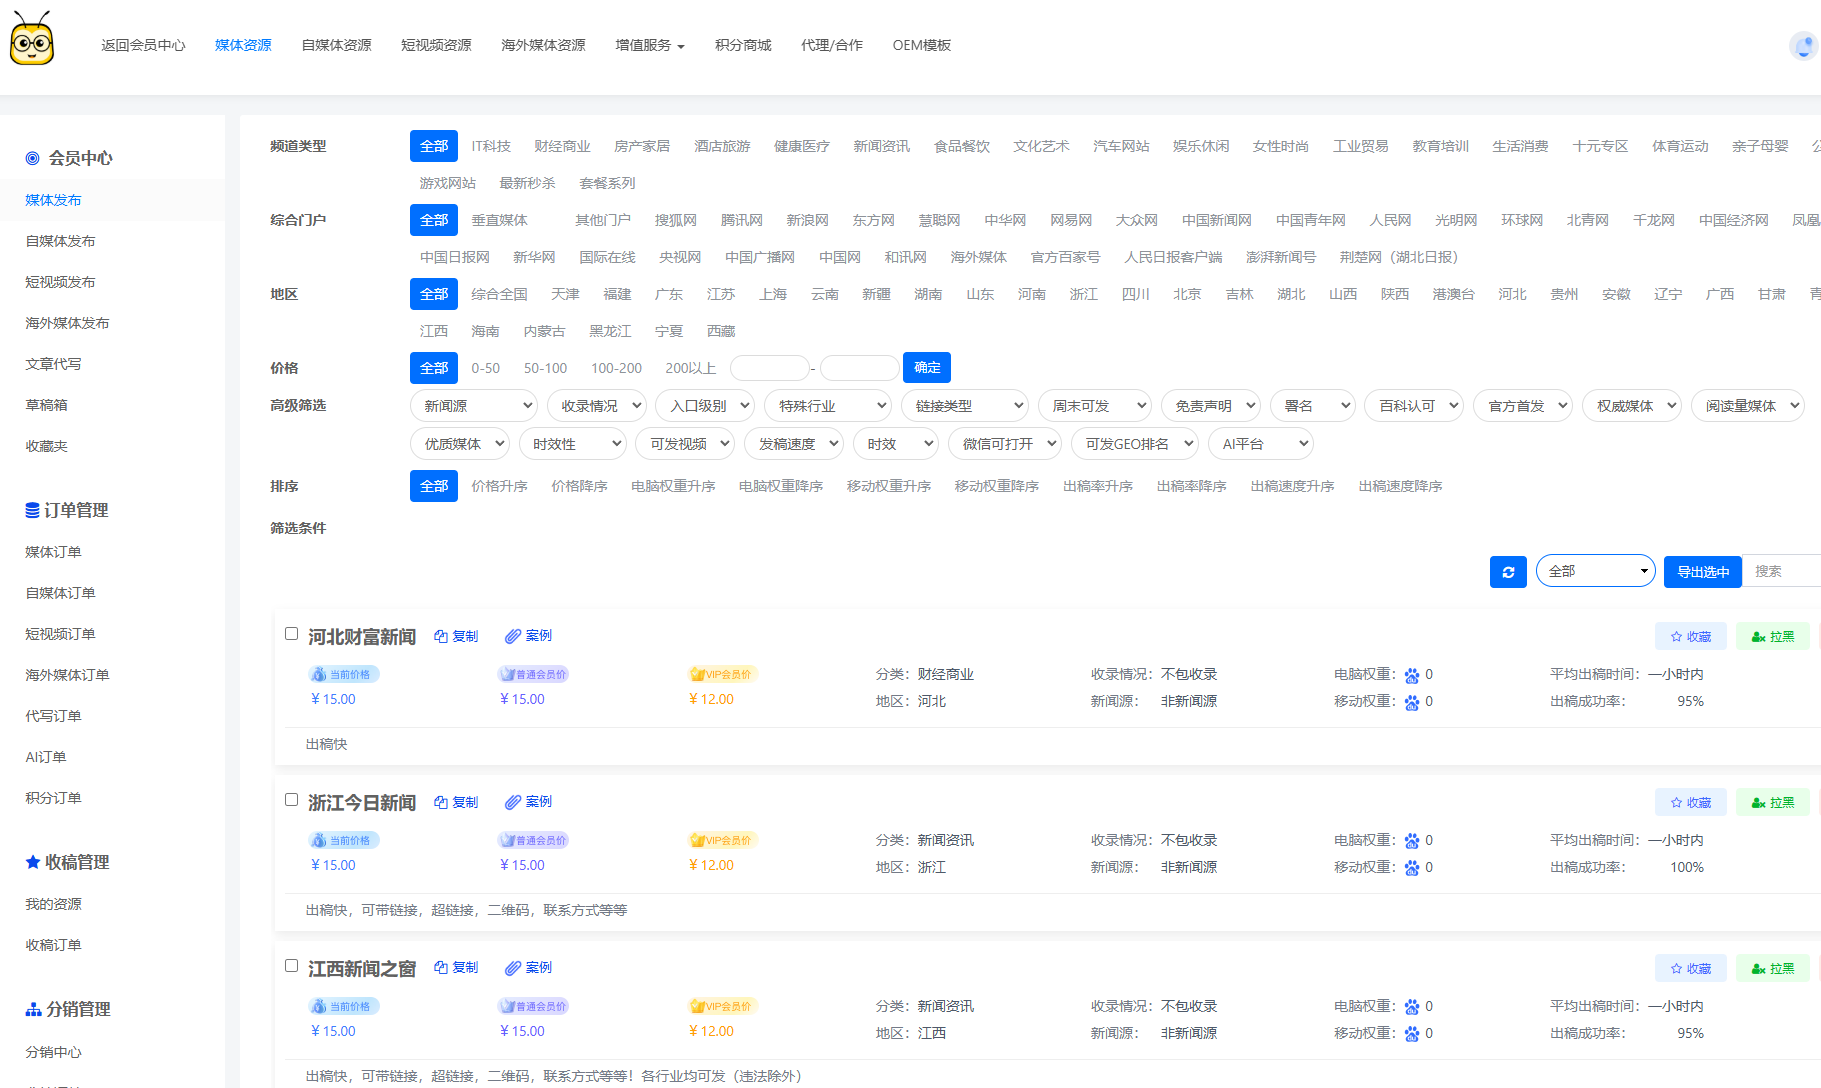Check the 河北财富新闻 checkbox

click(291, 633)
